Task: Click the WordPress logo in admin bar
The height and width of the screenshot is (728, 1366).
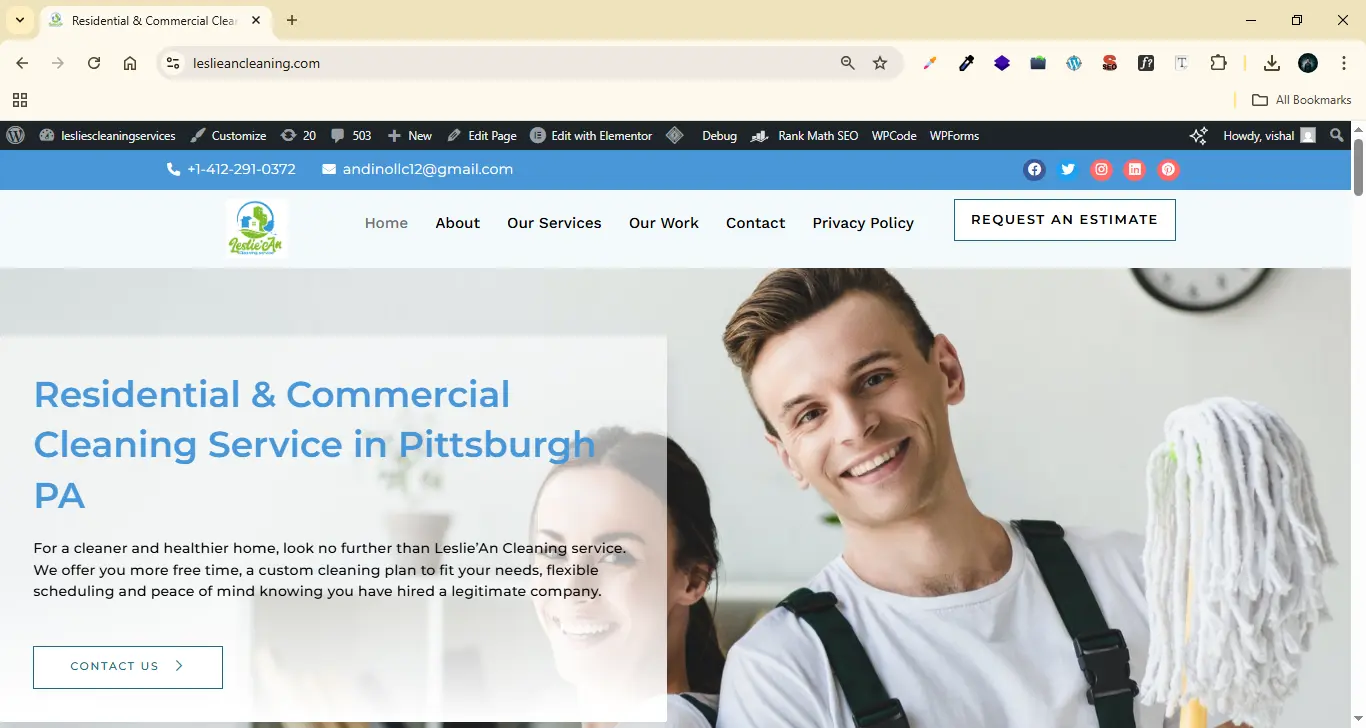Action: 15,136
